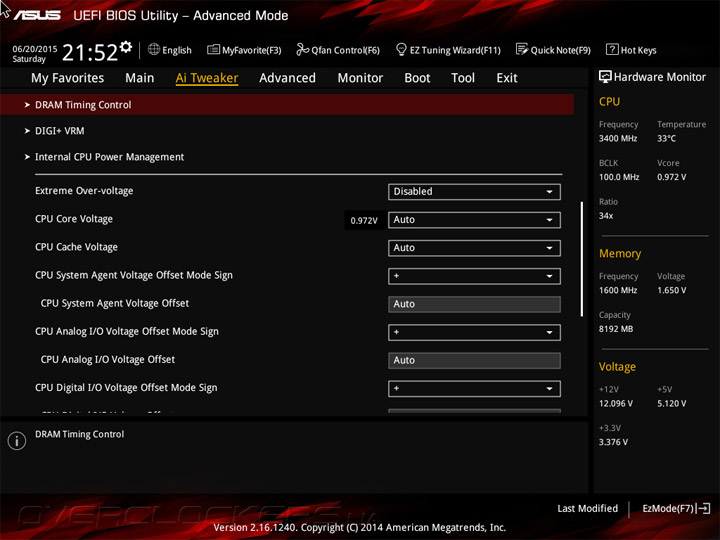Image resolution: width=720 pixels, height=540 pixels.
Task: Click Ratio 34x value
Action: tap(606, 215)
